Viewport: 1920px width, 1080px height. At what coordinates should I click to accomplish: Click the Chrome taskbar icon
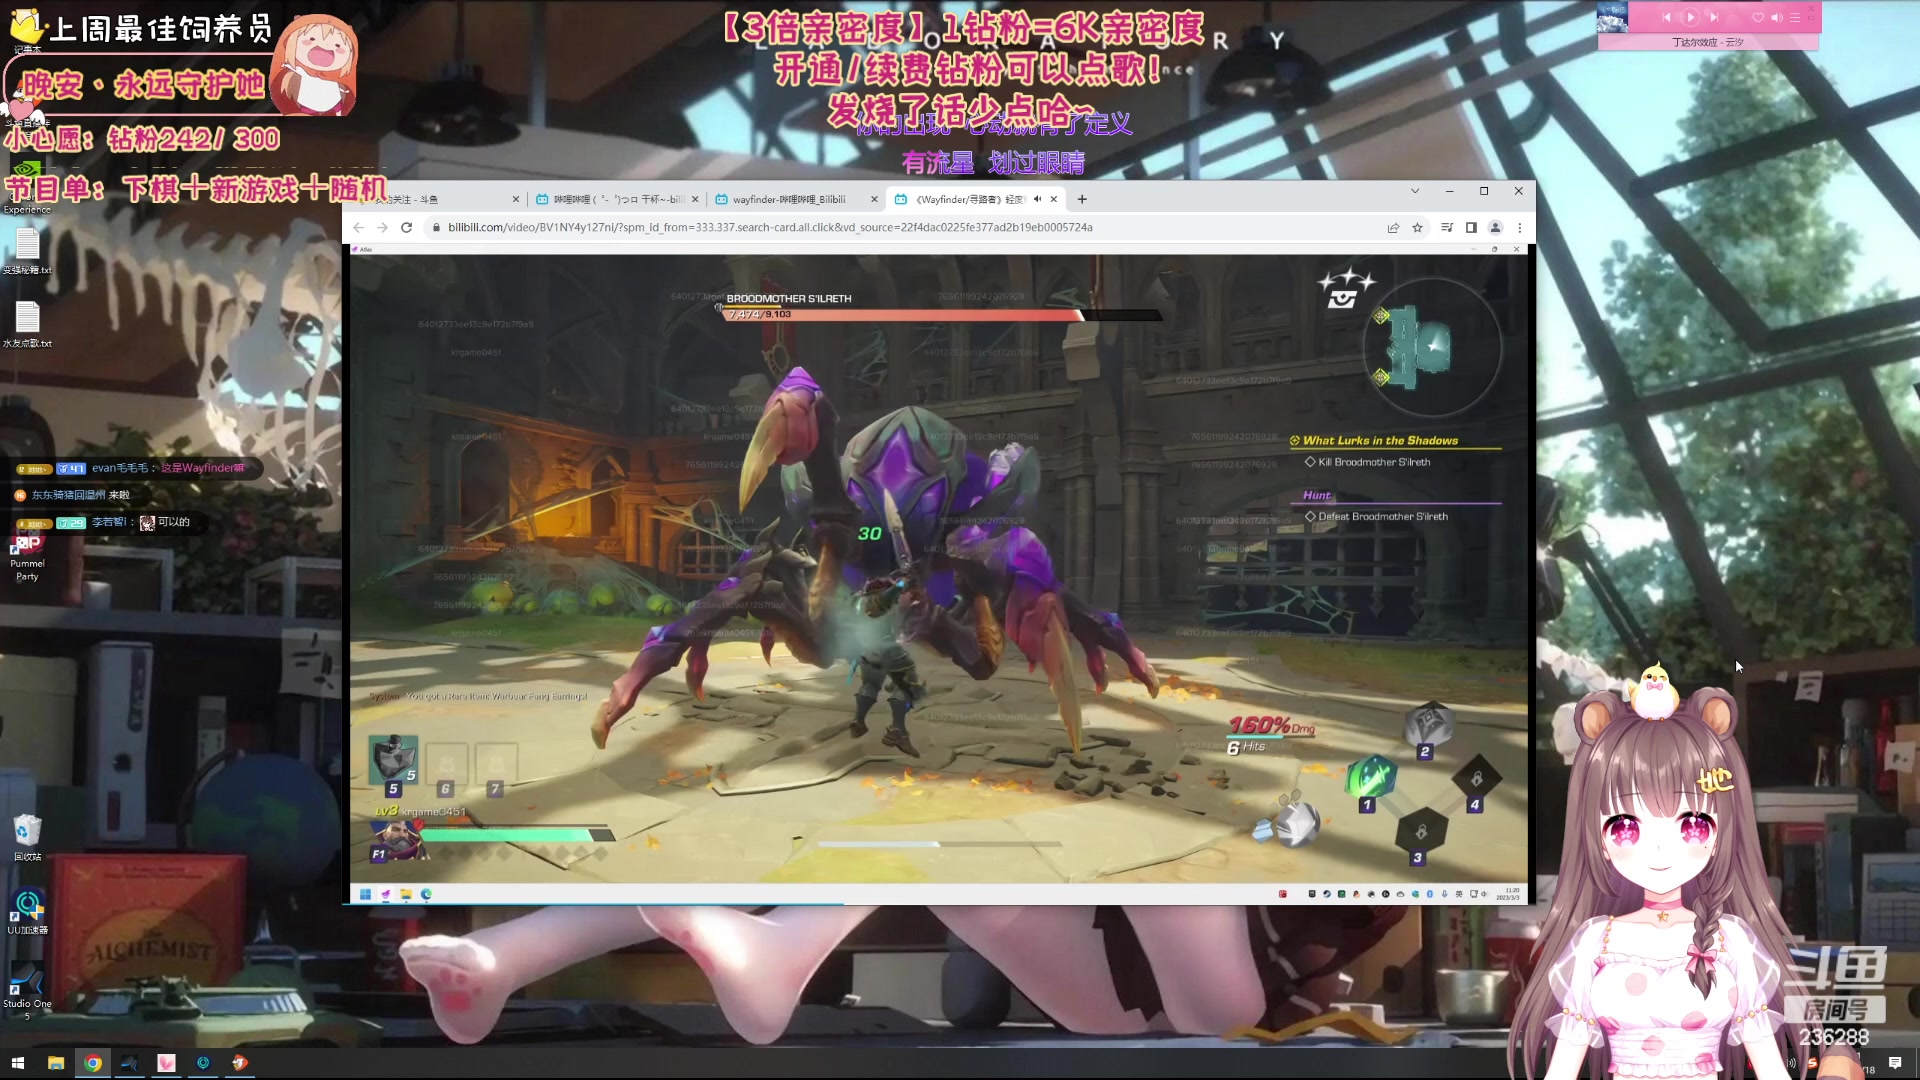click(93, 1063)
